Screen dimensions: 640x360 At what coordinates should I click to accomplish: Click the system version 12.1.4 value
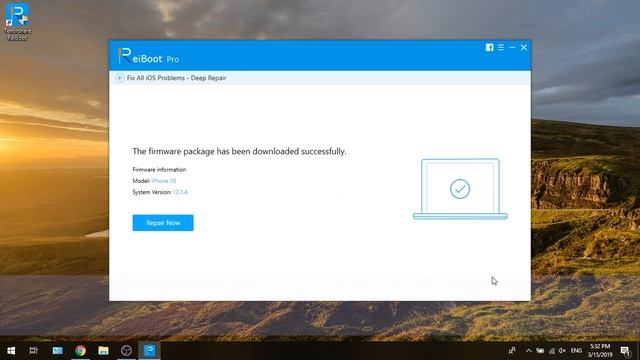coord(180,192)
